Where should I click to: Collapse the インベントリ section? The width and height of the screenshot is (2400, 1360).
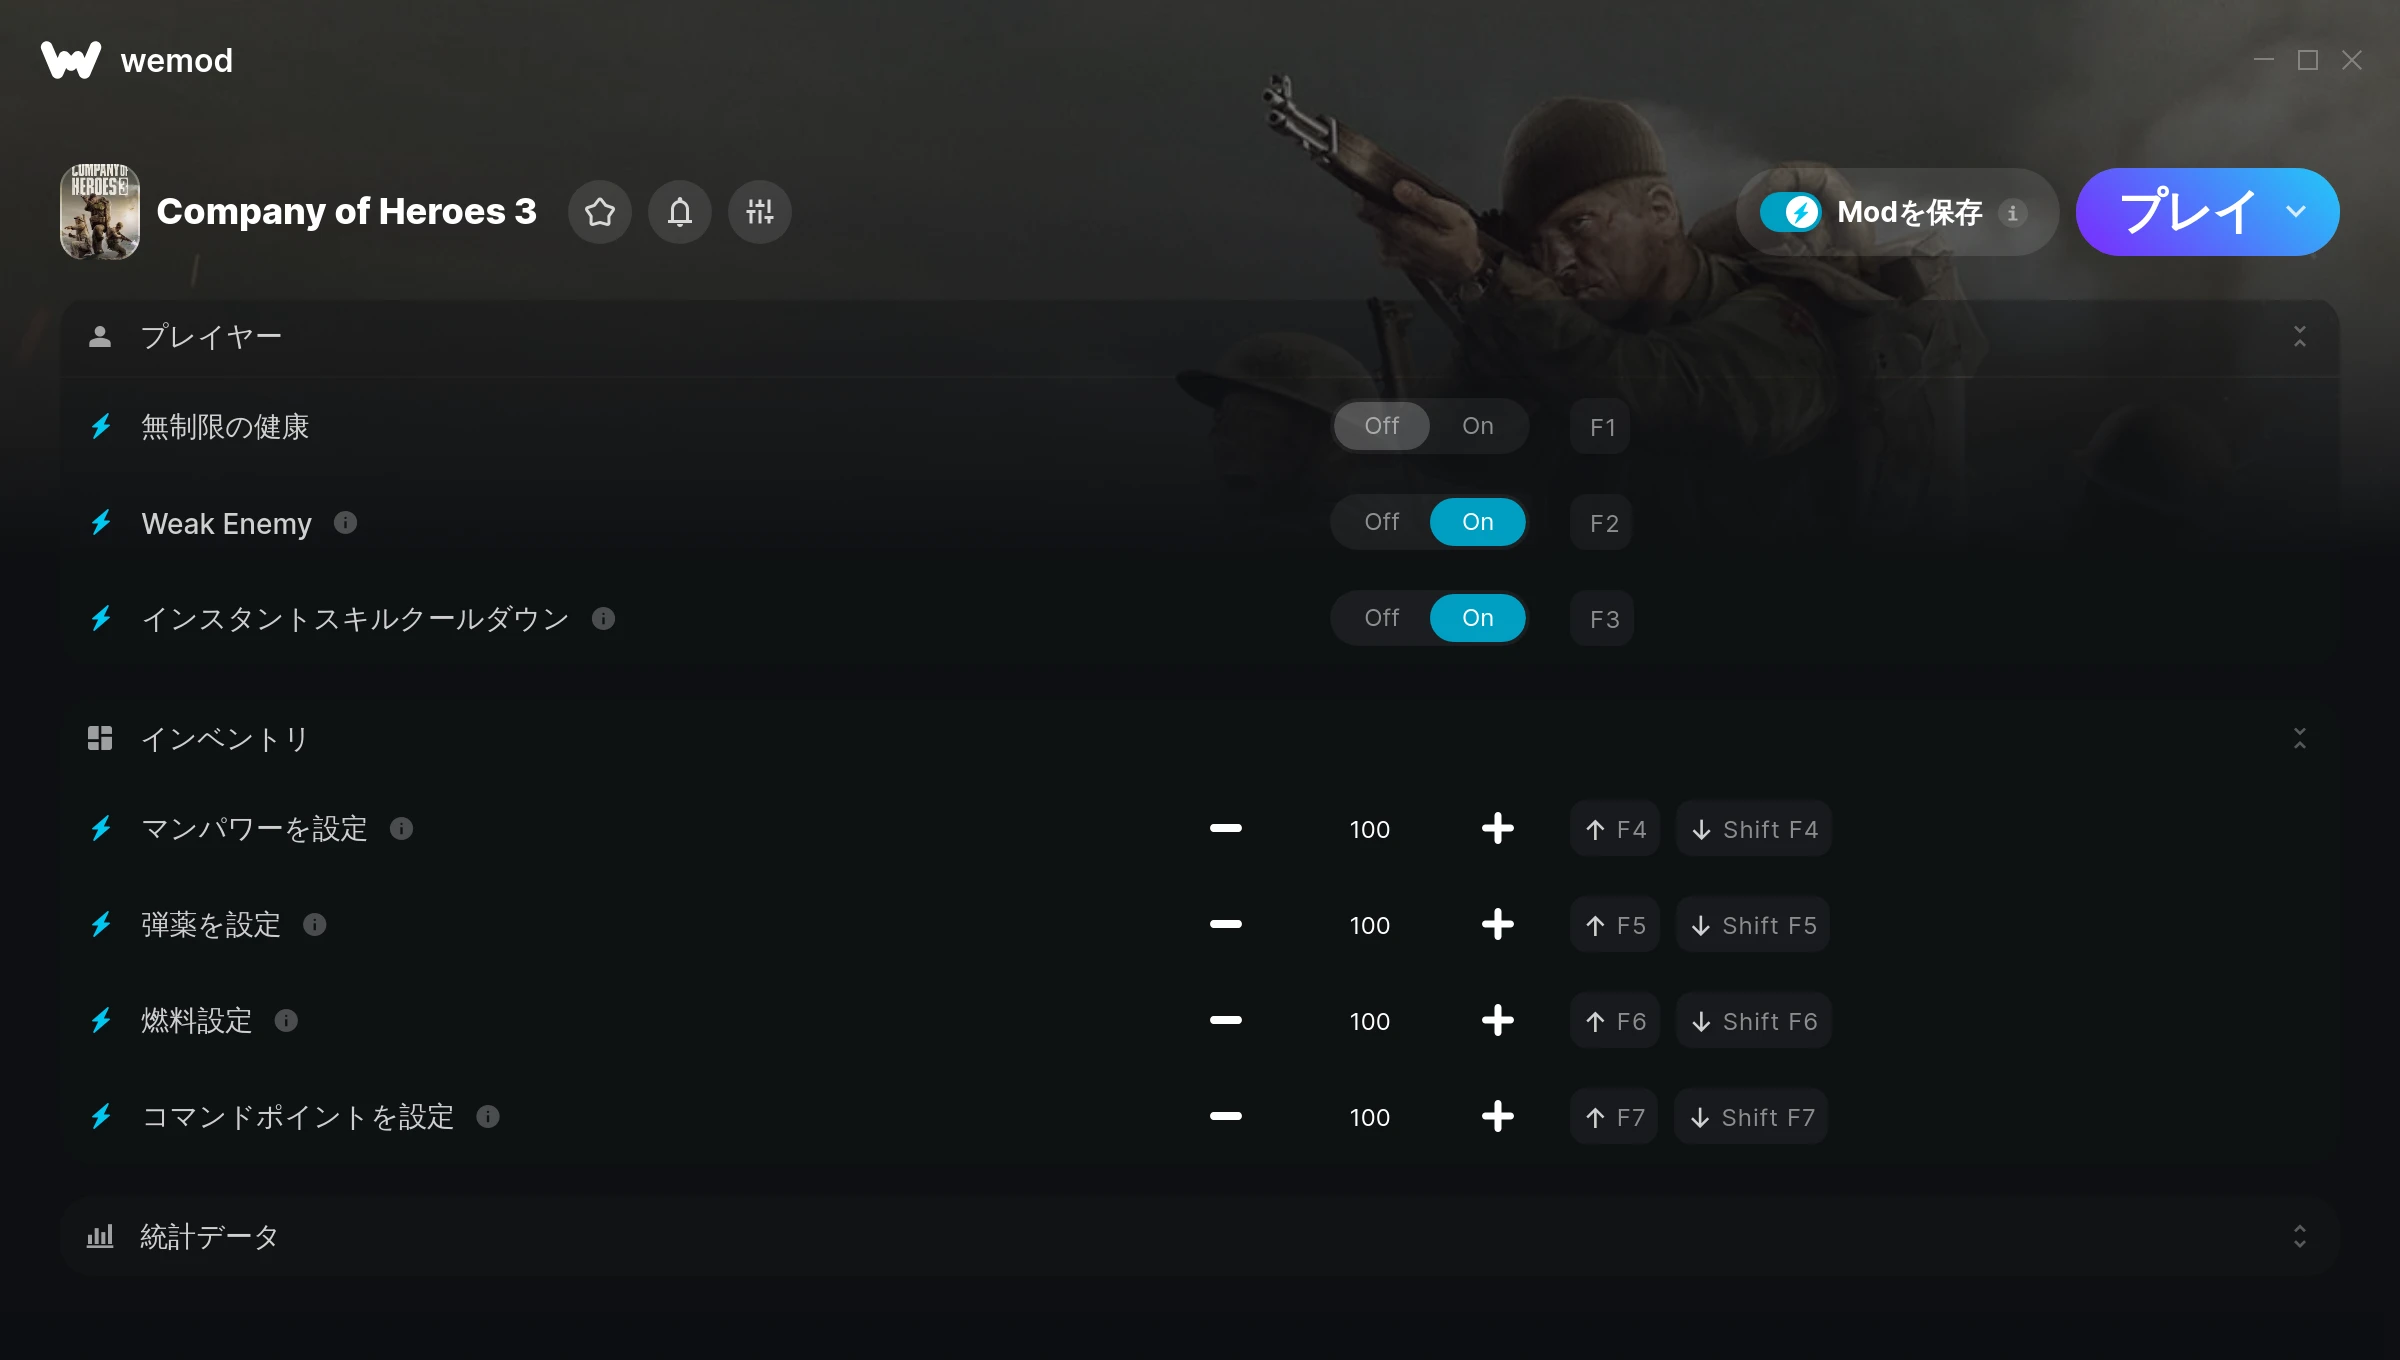point(2300,739)
